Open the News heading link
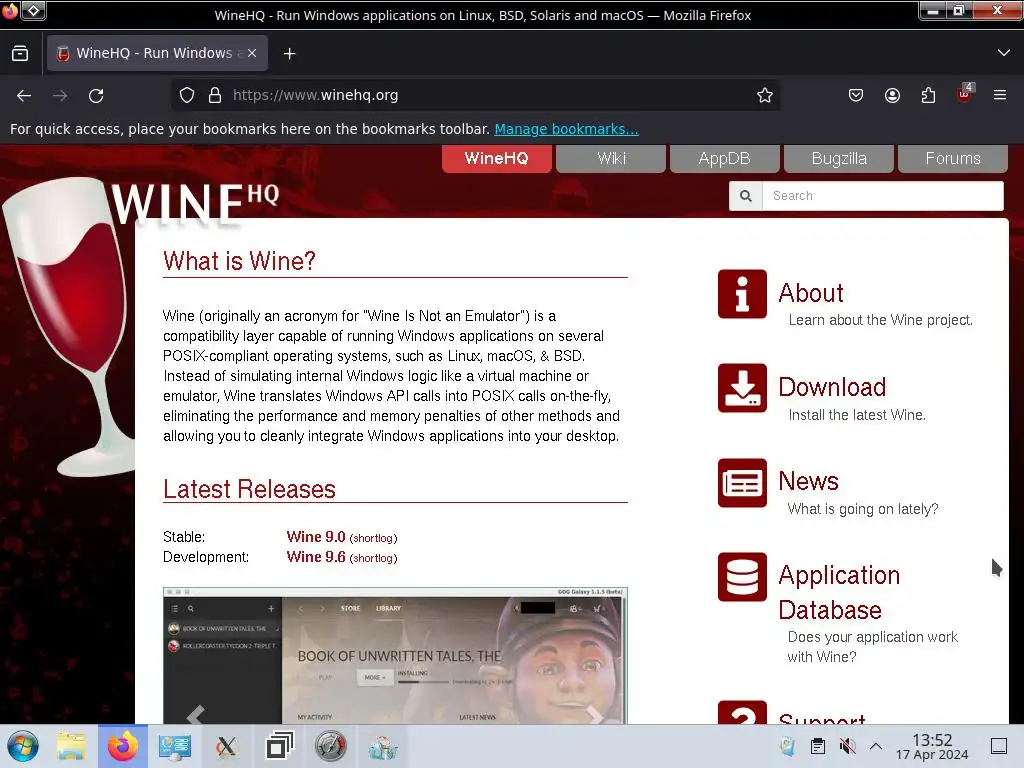 point(808,481)
